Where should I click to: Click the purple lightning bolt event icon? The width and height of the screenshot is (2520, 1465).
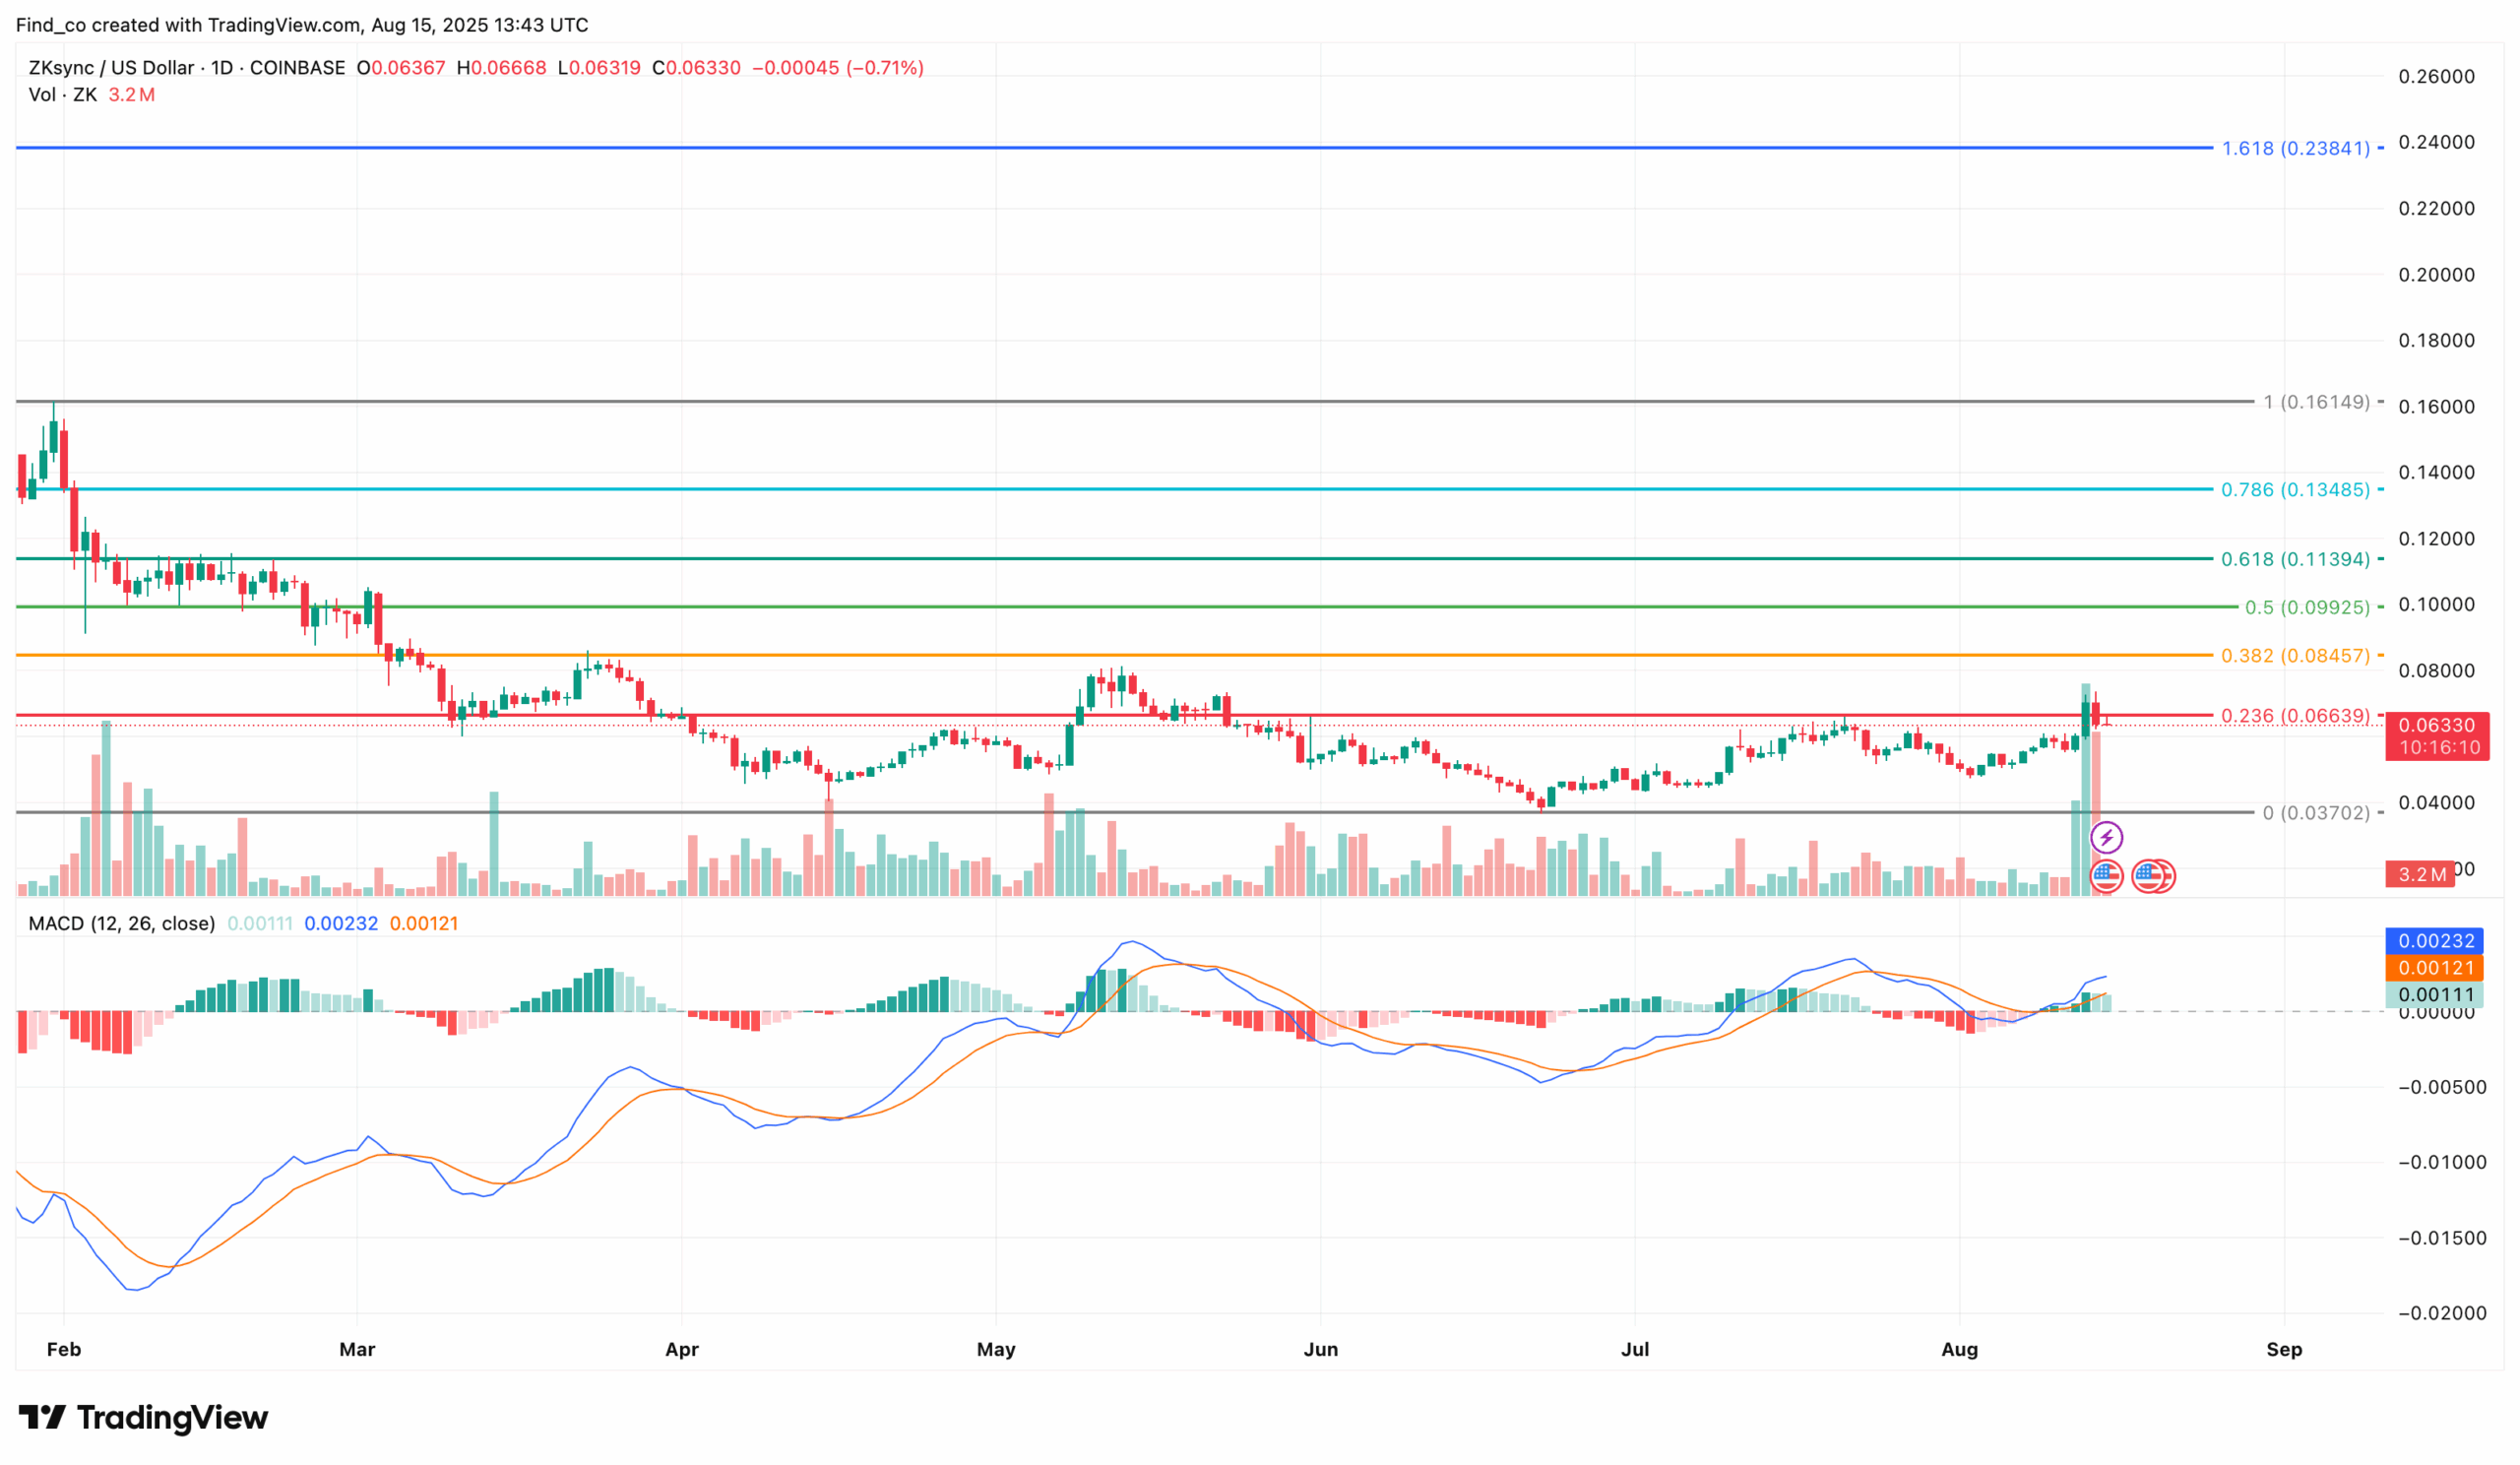click(2106, 837)
